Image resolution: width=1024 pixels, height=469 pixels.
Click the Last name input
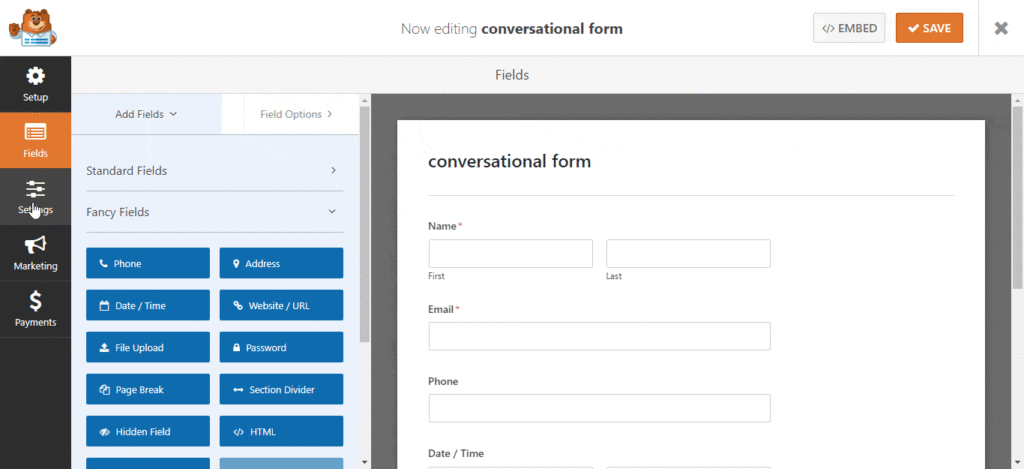[x=688, y=253]
